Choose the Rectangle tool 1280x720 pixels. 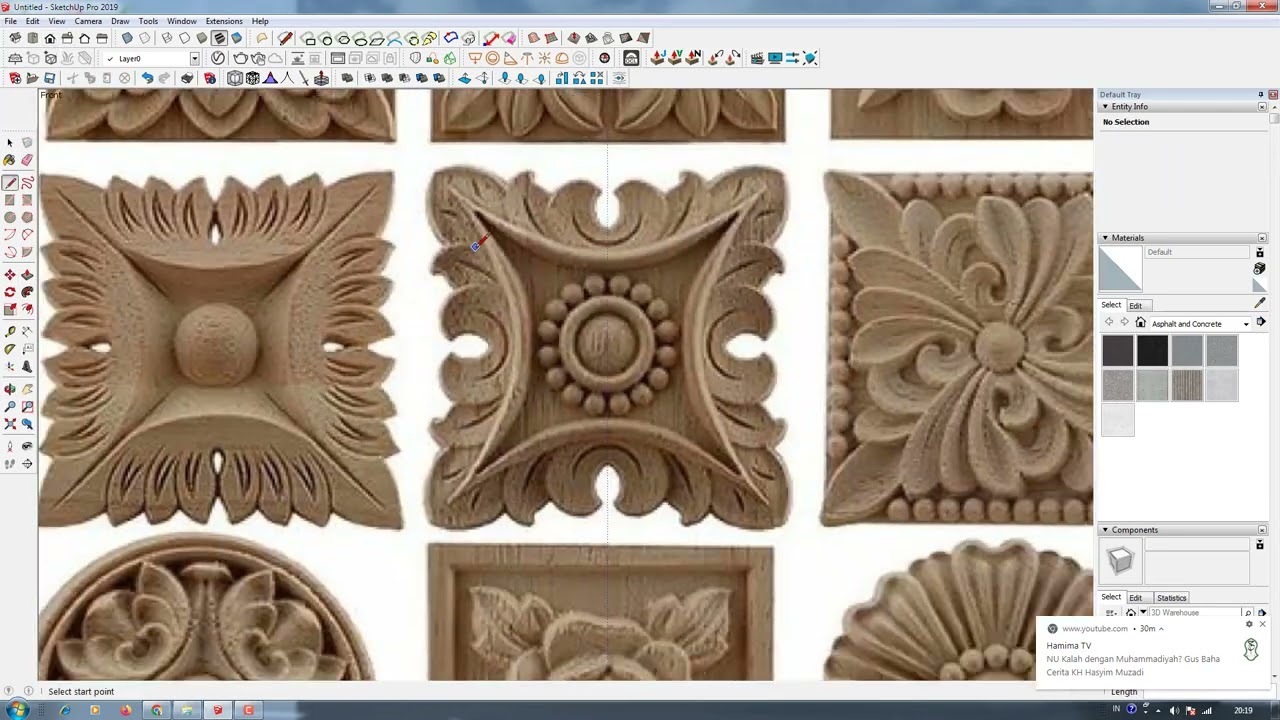[x=10, y=200]
